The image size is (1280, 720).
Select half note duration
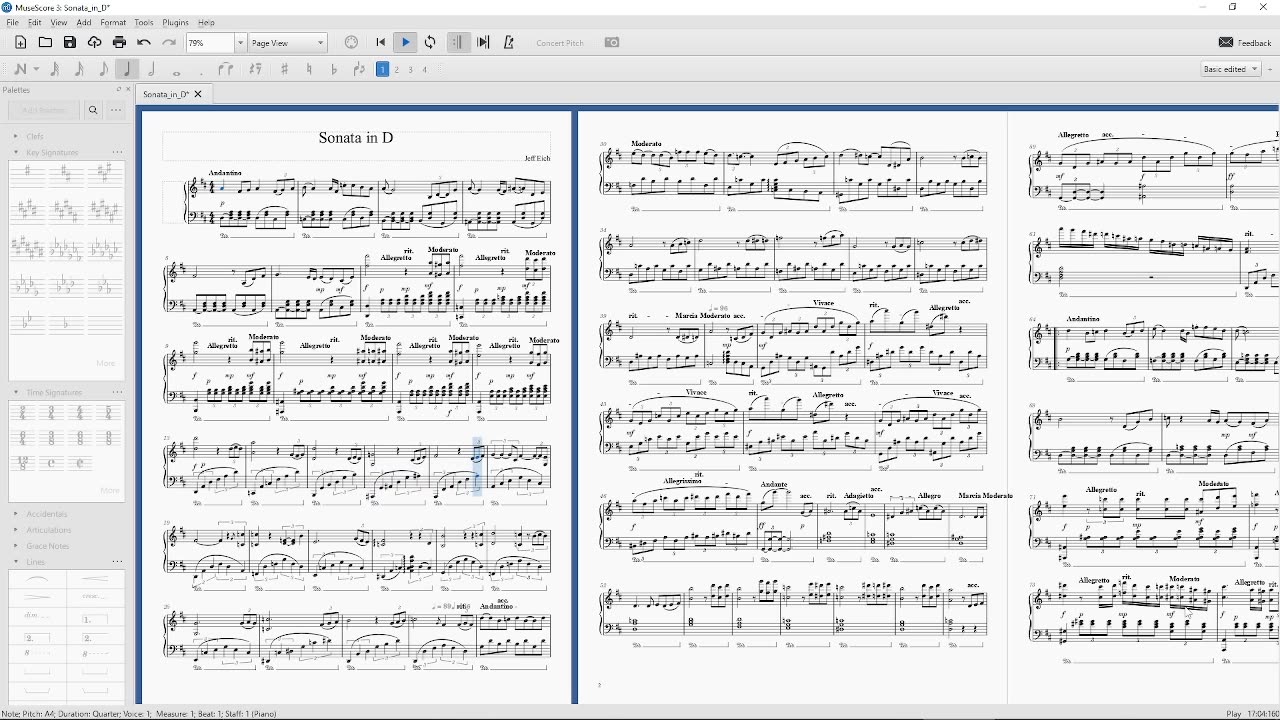[x=152, y=69]
